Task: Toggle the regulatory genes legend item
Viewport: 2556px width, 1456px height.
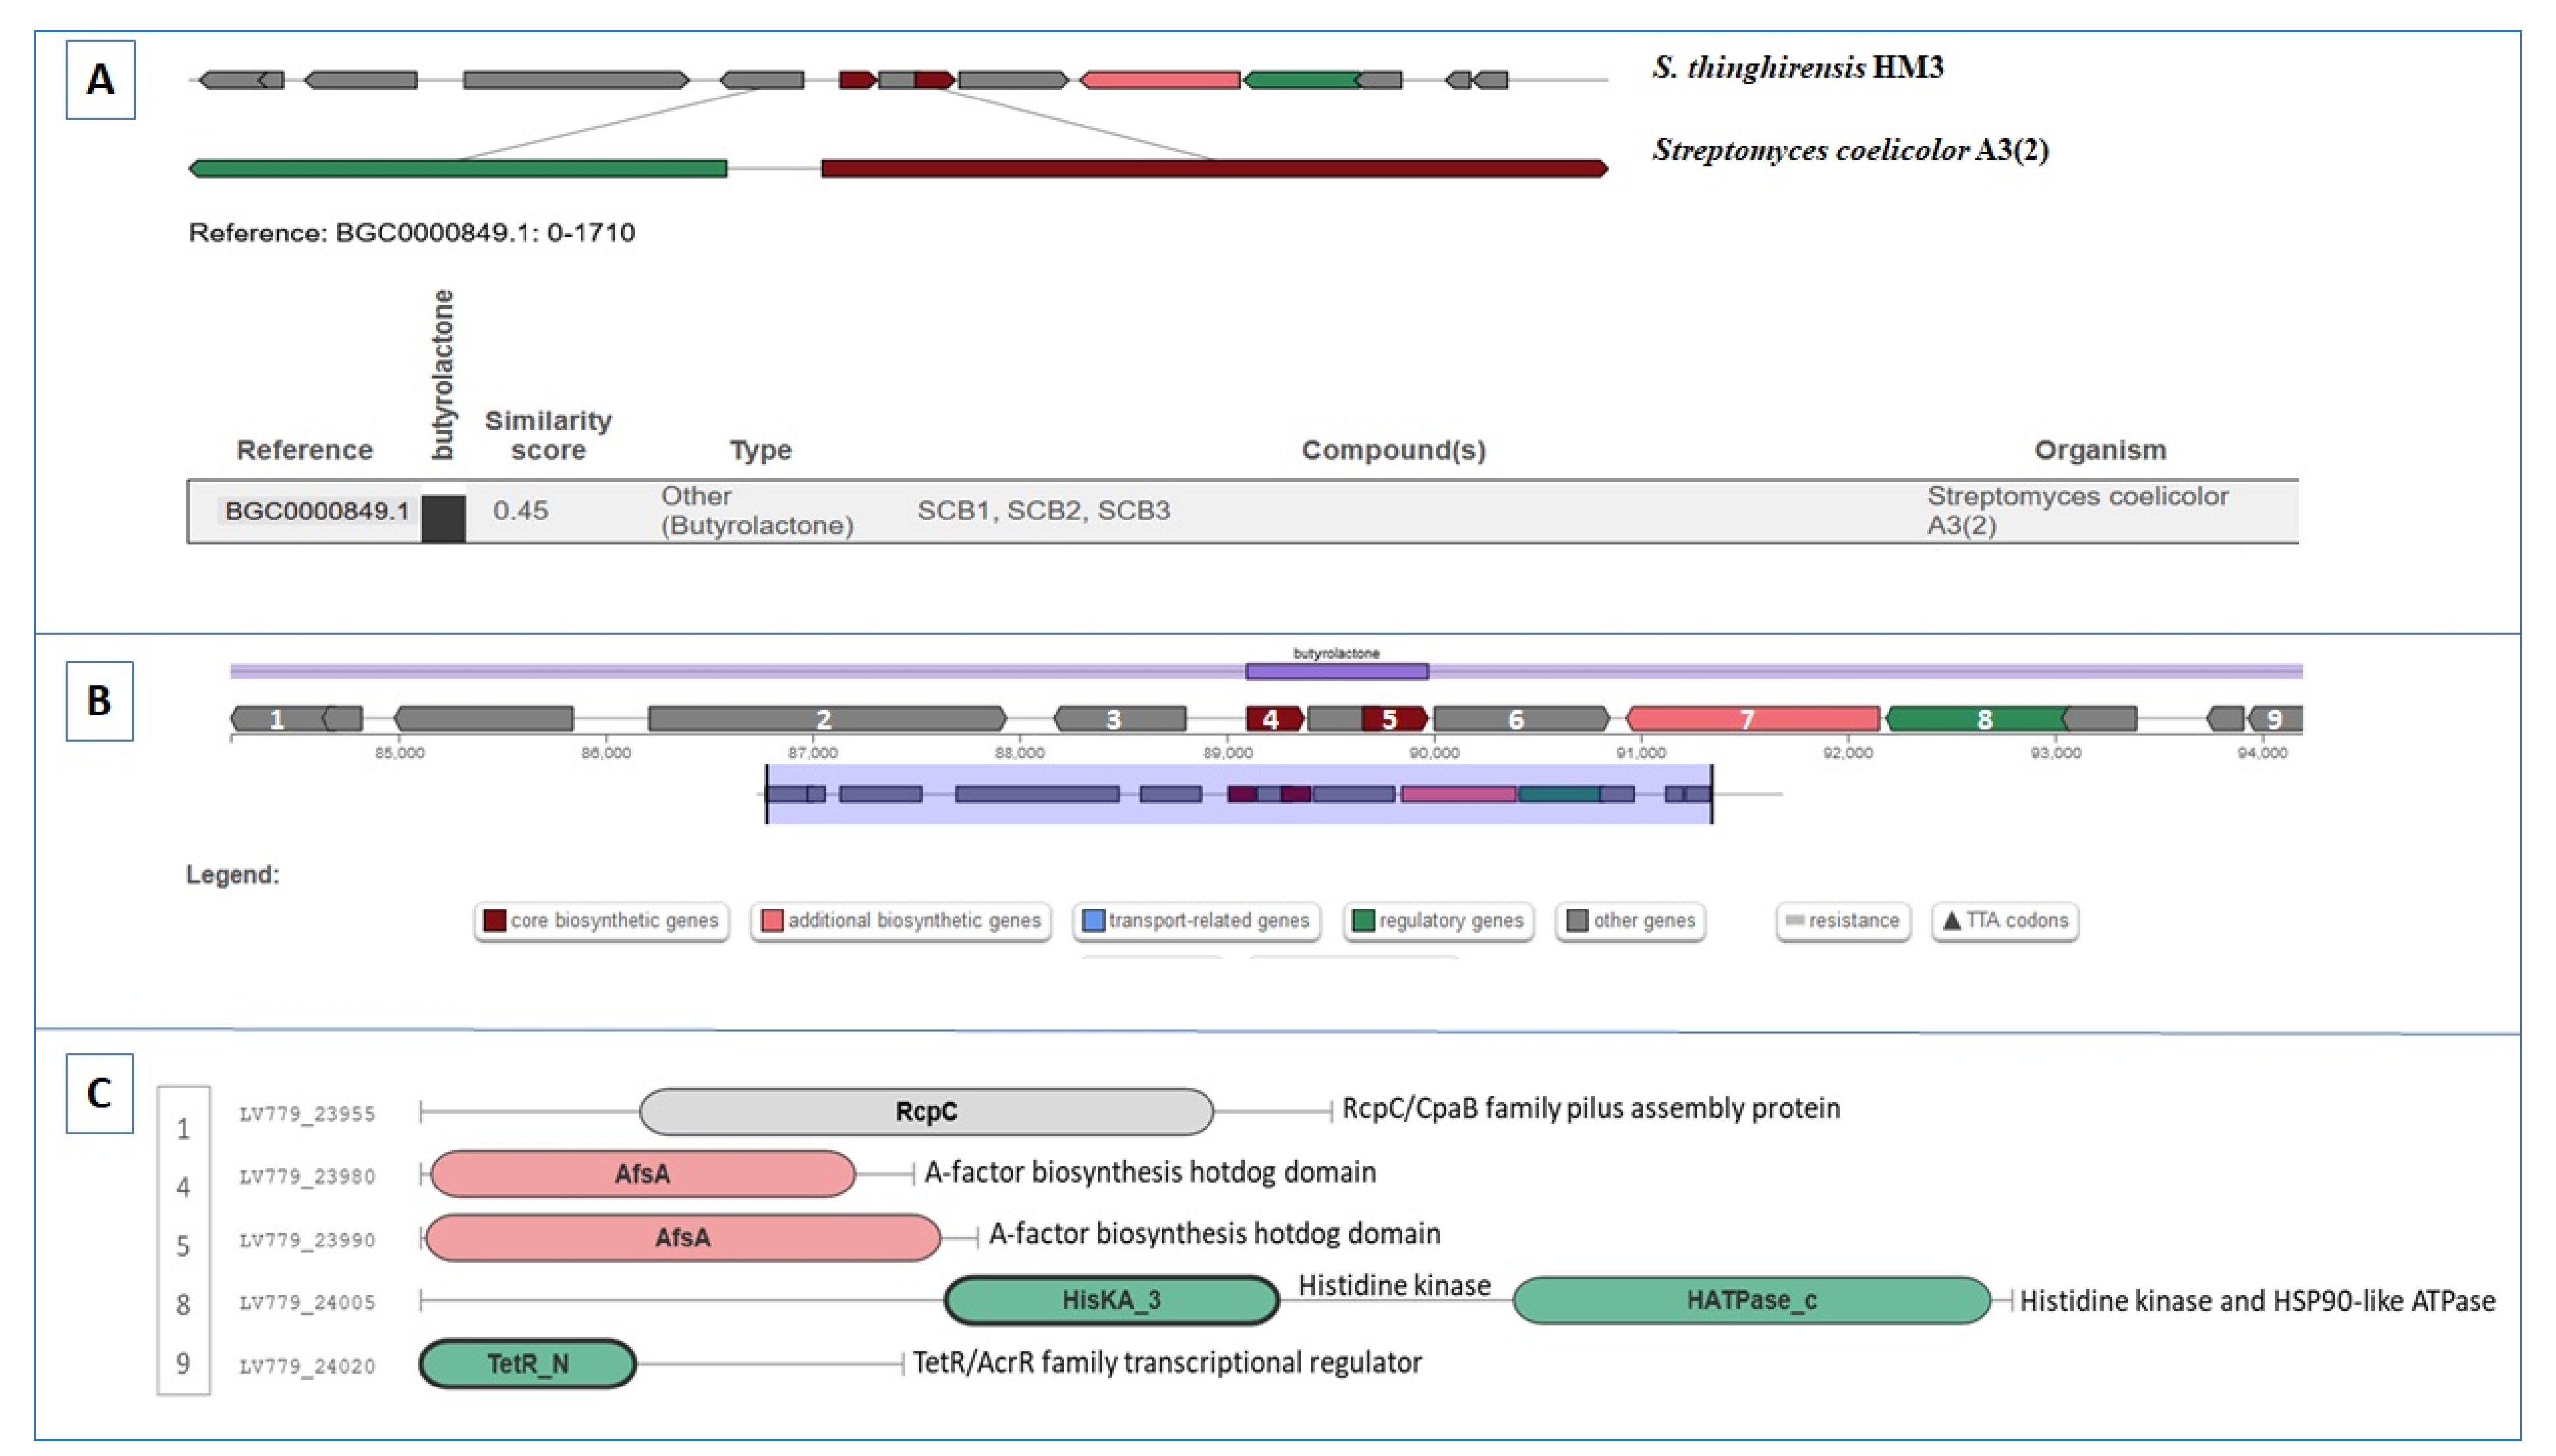Action: [x=1438, y=920]
